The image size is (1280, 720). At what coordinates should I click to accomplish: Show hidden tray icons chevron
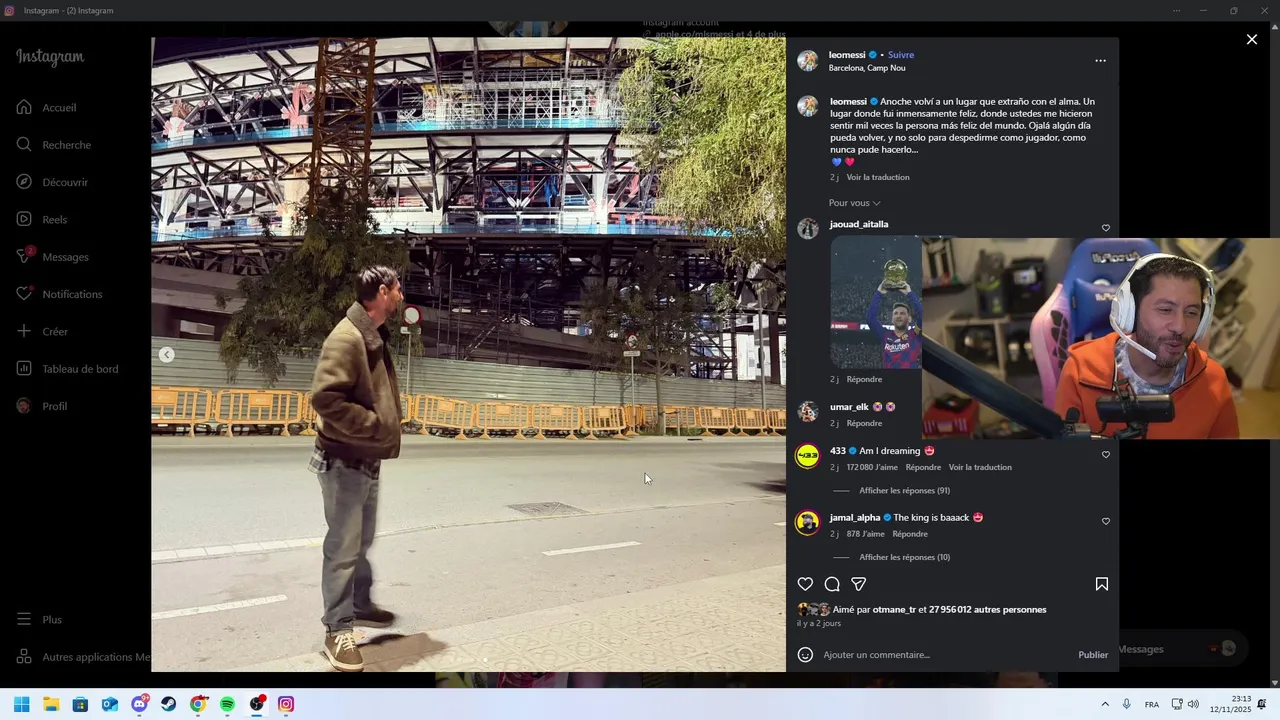[1105, 704]
